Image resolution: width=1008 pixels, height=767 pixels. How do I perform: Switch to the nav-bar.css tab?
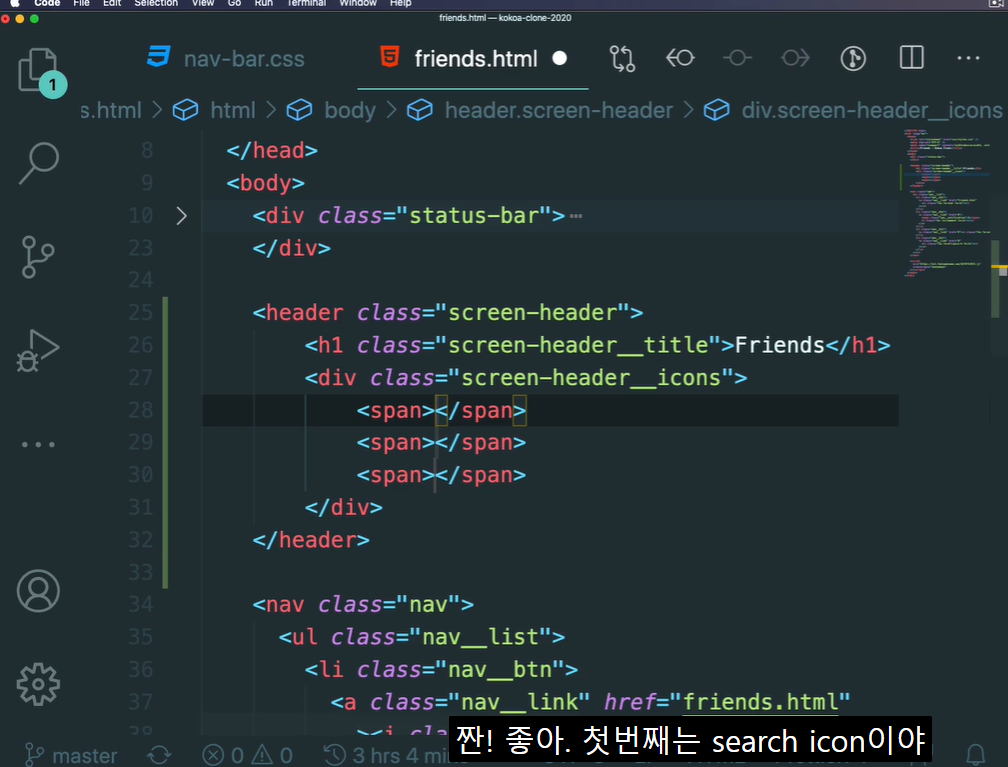tap(226, 59)
